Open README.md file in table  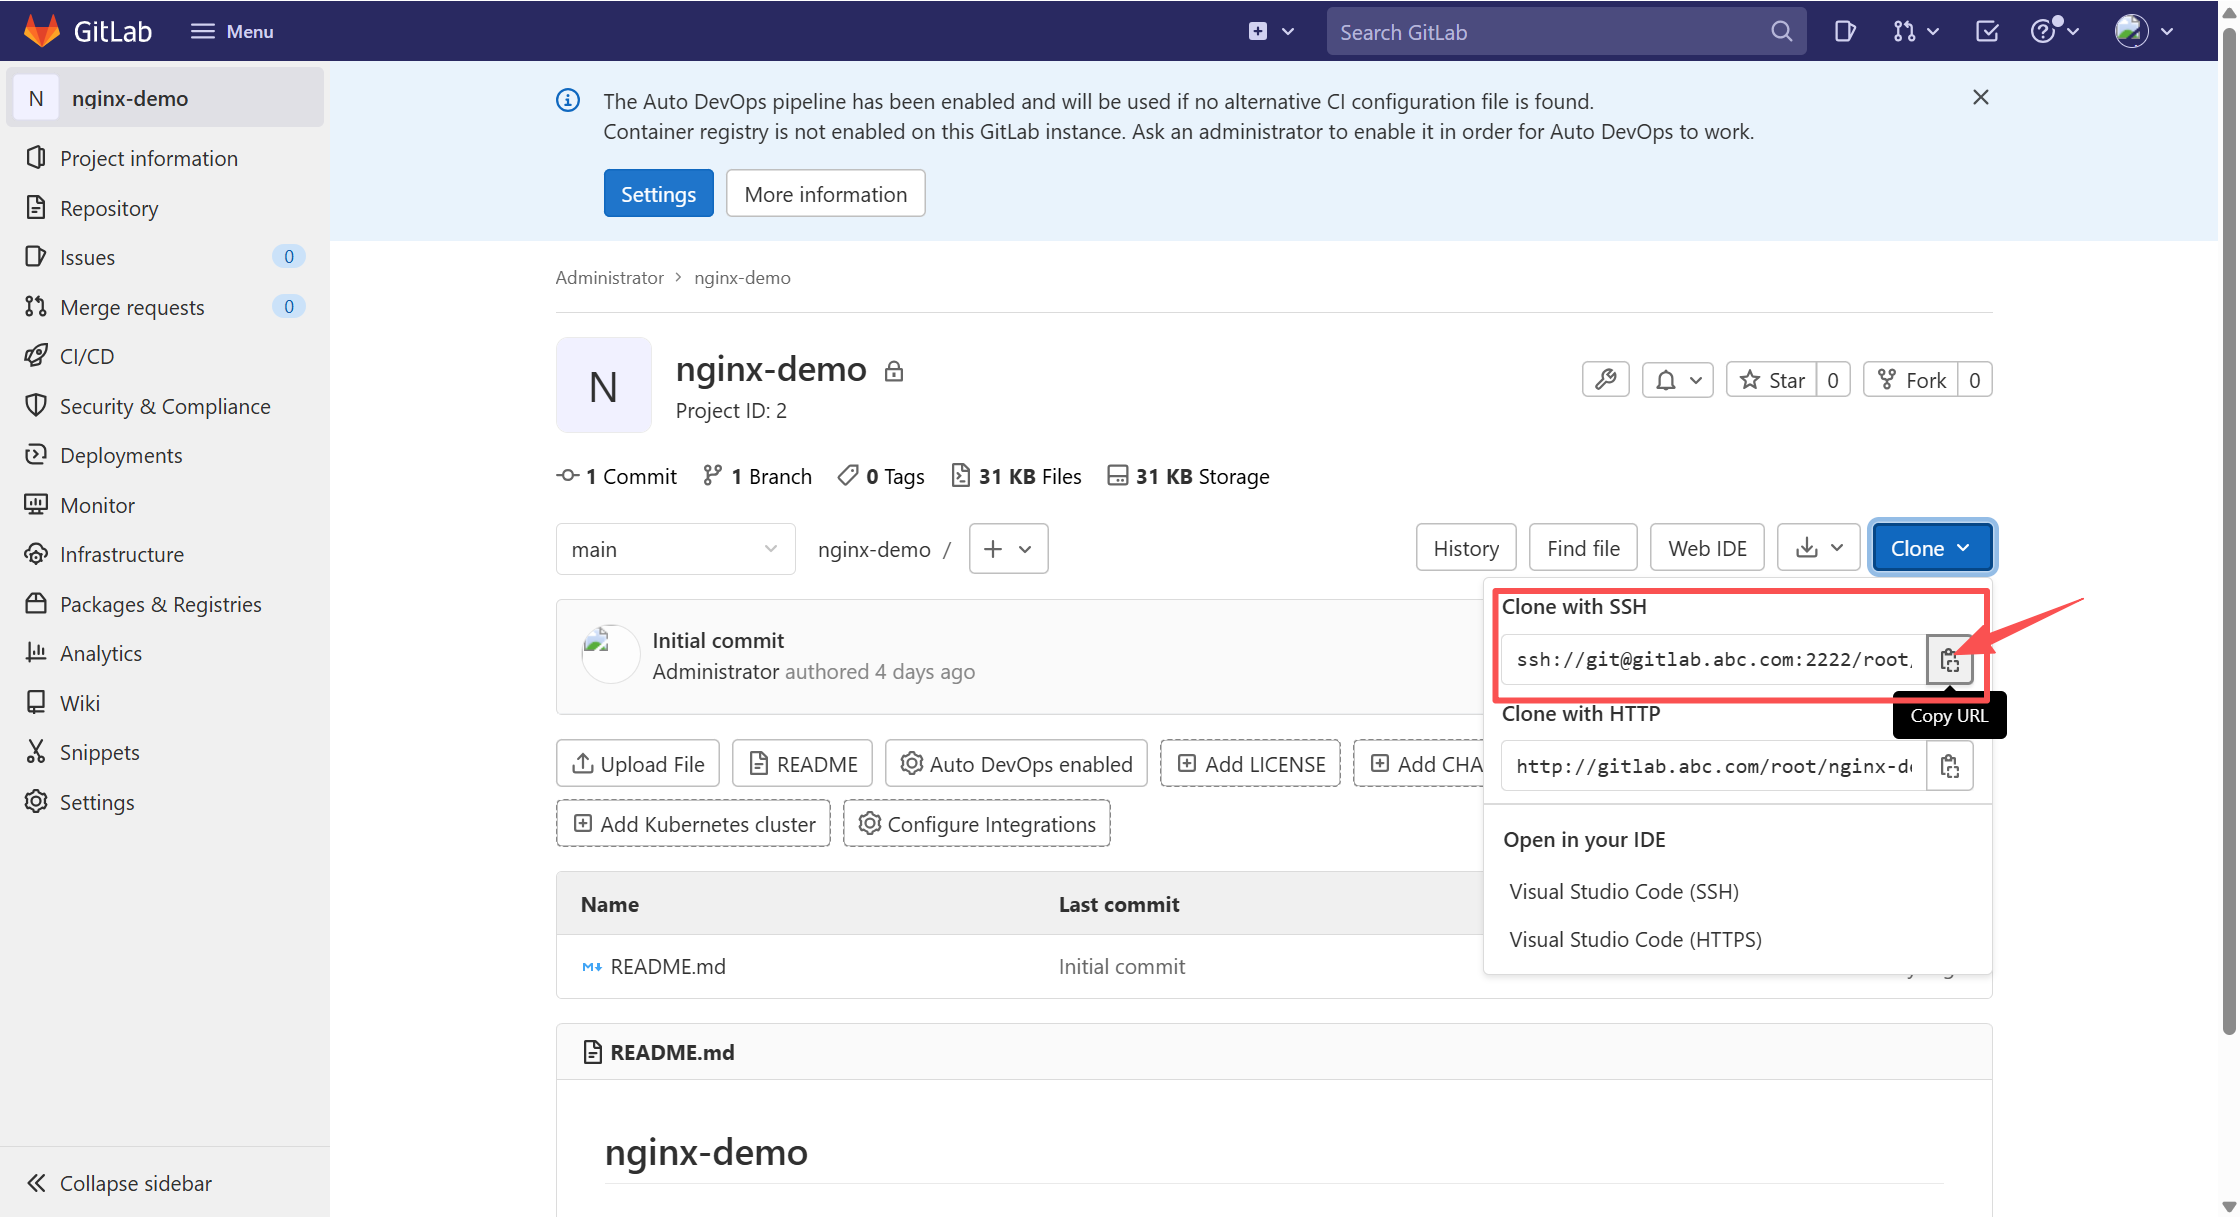tap(668, 966)
